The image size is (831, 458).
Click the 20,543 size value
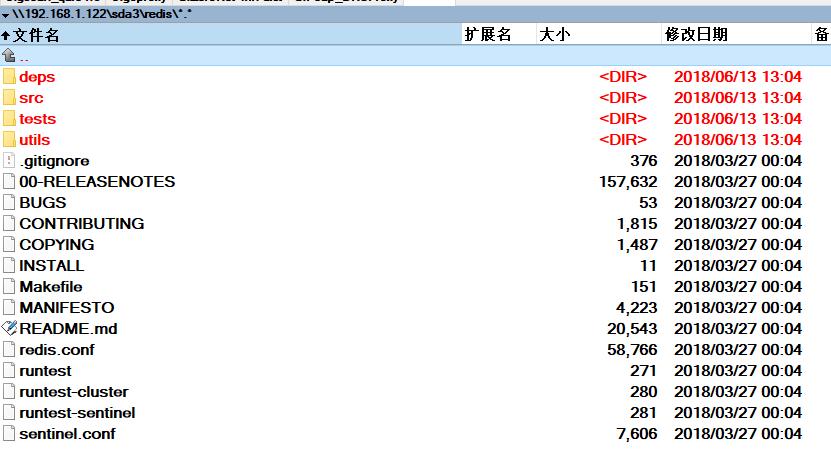pyautogui.click(x=632, y=329)
